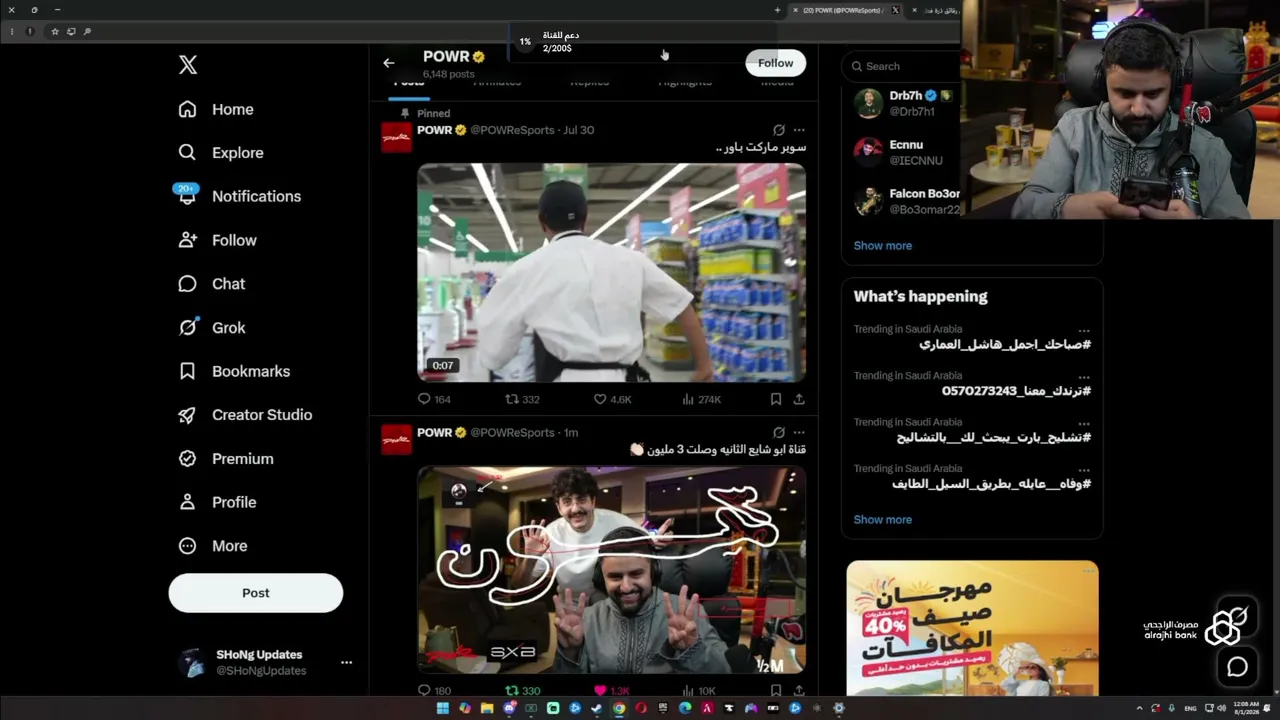
Task: Open the Falcon Bo3omar suggested profile
Action: [907, 201]
